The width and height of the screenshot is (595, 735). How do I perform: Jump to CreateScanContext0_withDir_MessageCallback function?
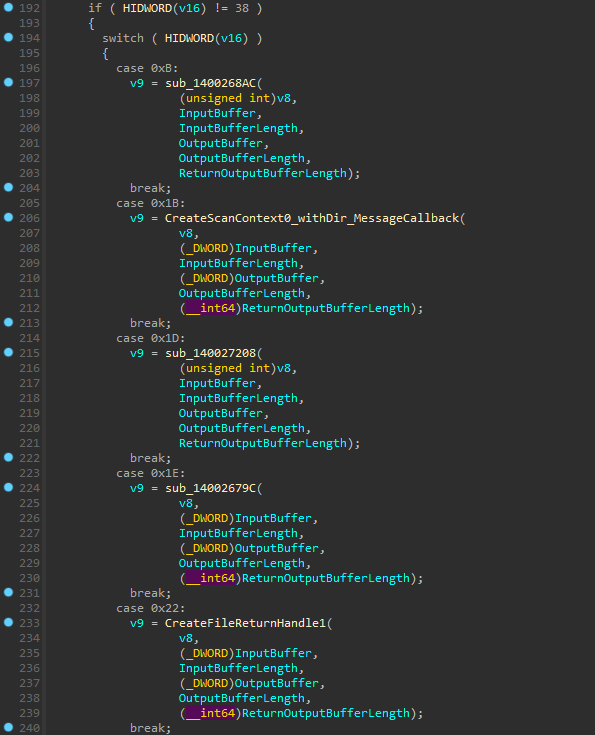[x=312, y=218]
